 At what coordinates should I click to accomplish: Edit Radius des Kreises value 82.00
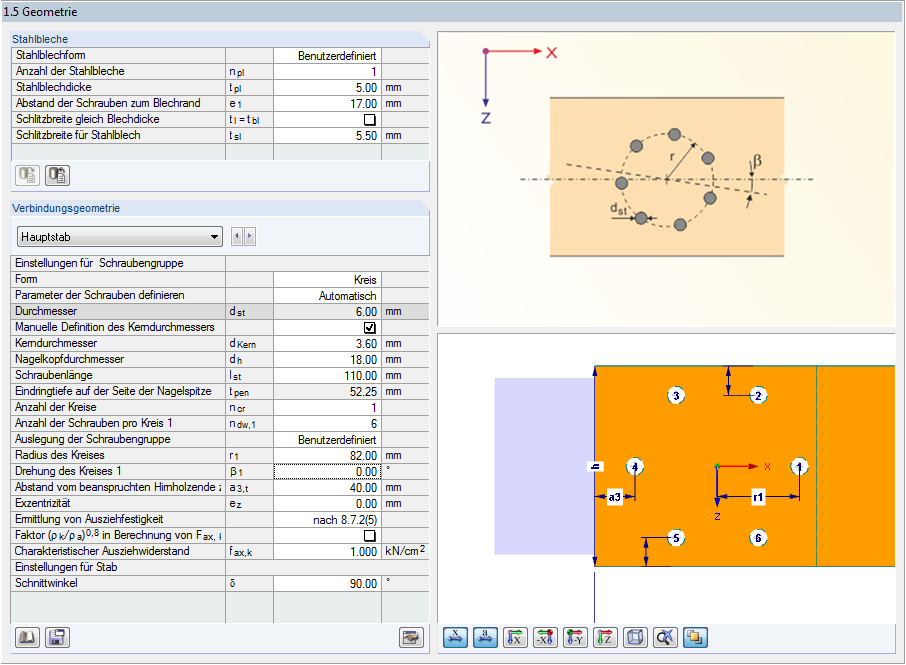327,456
